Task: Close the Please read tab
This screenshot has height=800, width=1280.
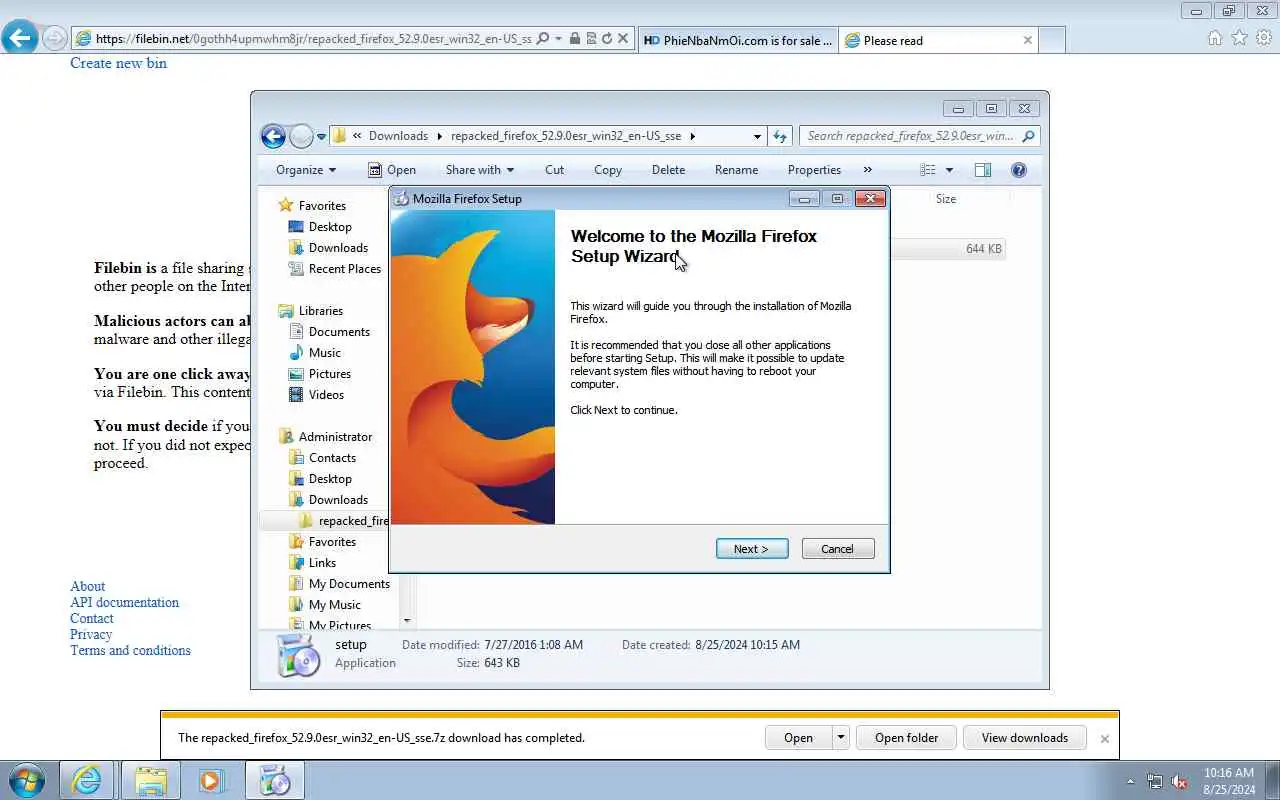Action: [1027, 40]
